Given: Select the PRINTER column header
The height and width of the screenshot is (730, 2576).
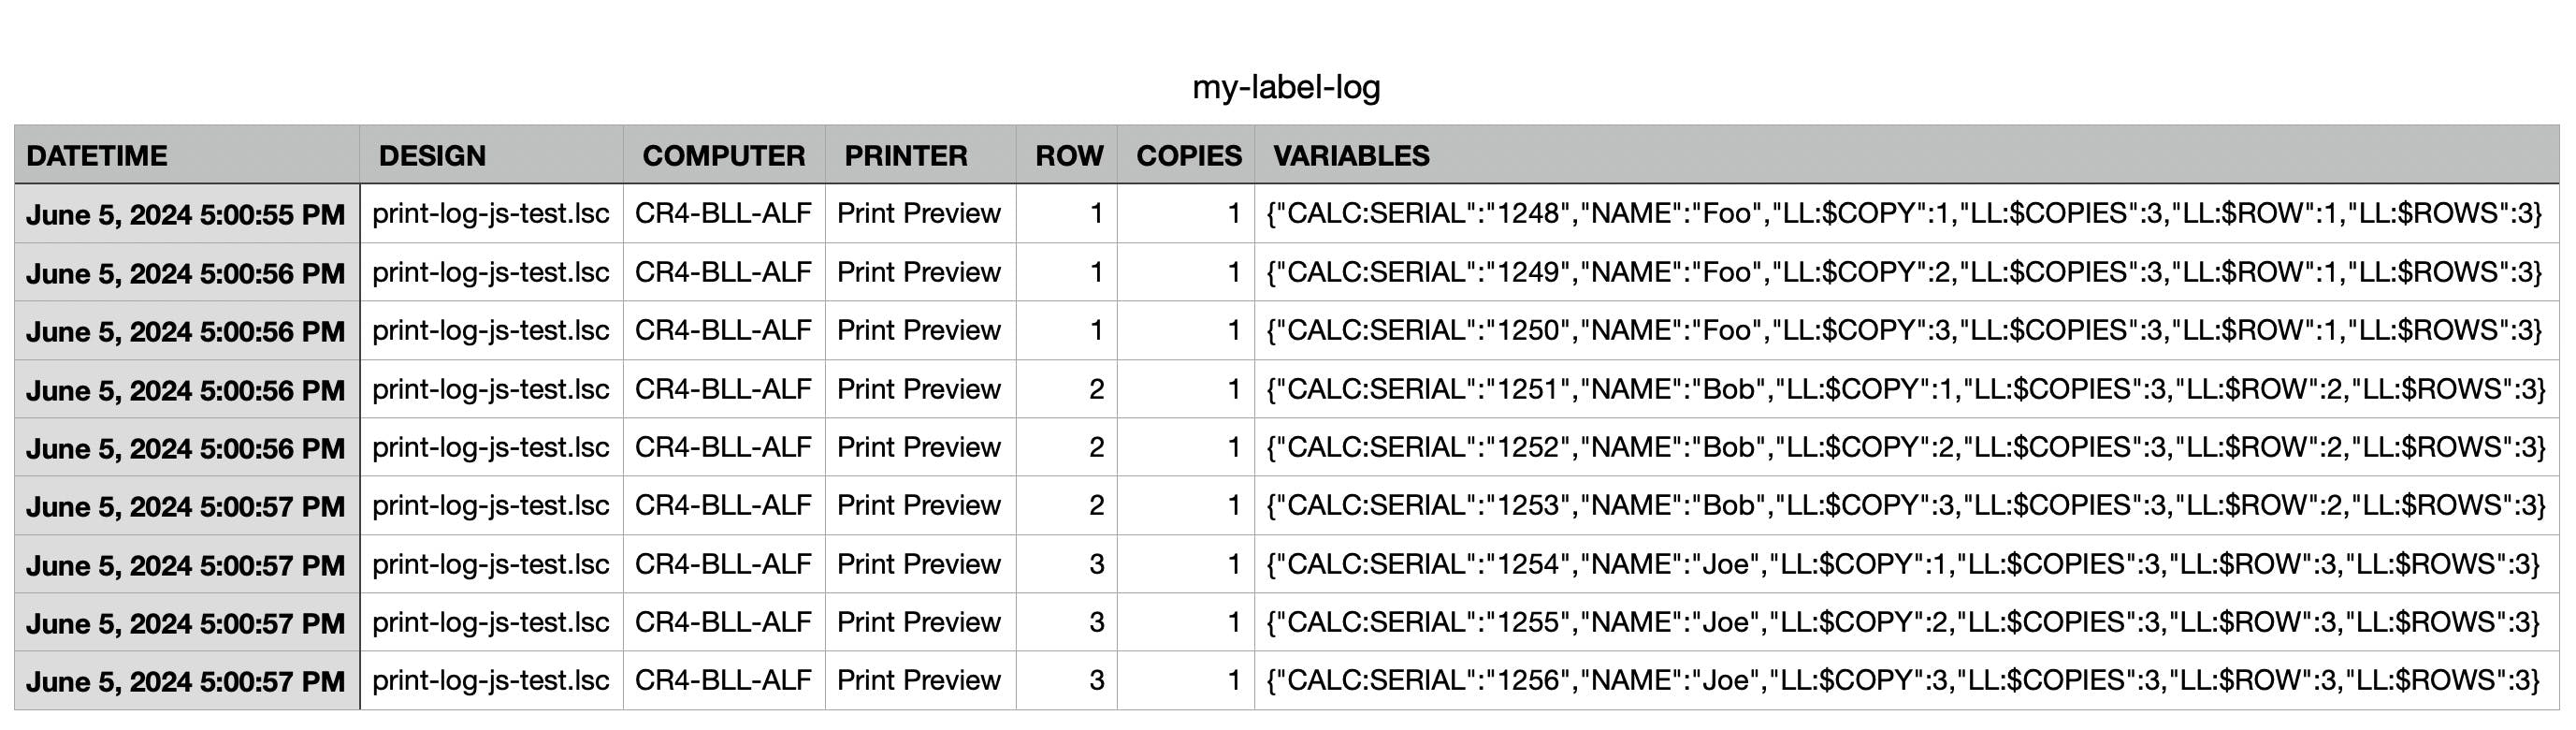Looking at the screenshot, I should point(905,156).
